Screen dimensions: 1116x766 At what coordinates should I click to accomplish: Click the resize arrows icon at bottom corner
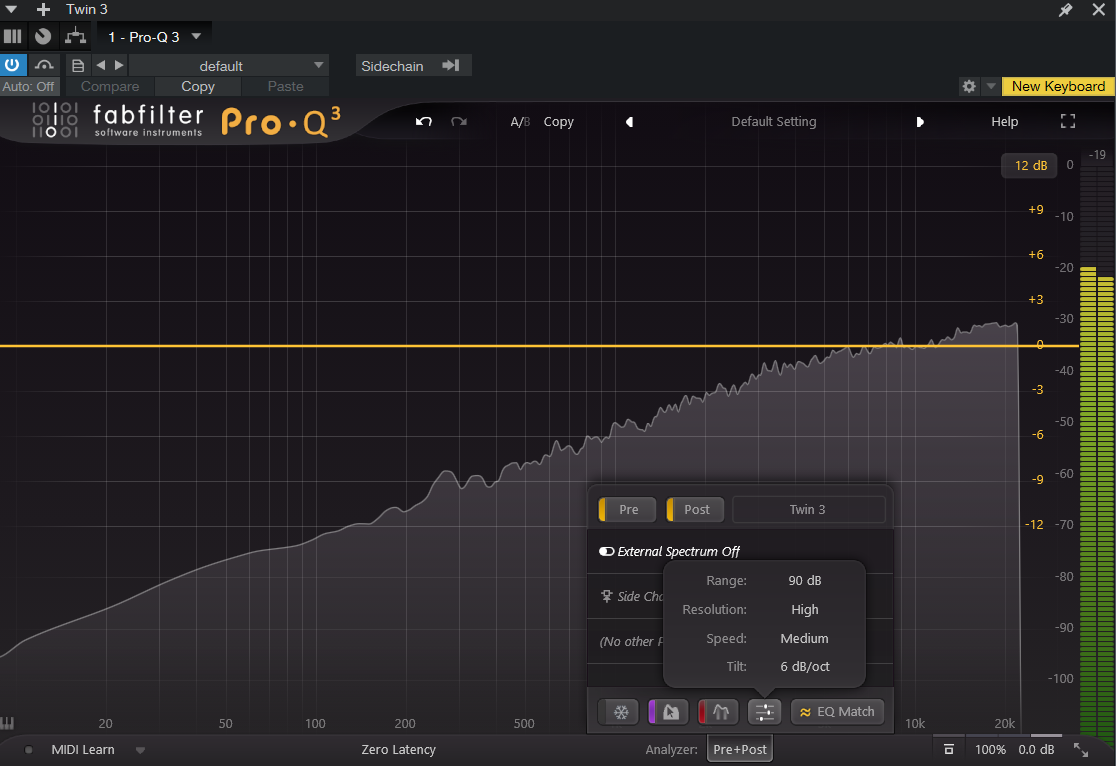(x=1081, y=750)
